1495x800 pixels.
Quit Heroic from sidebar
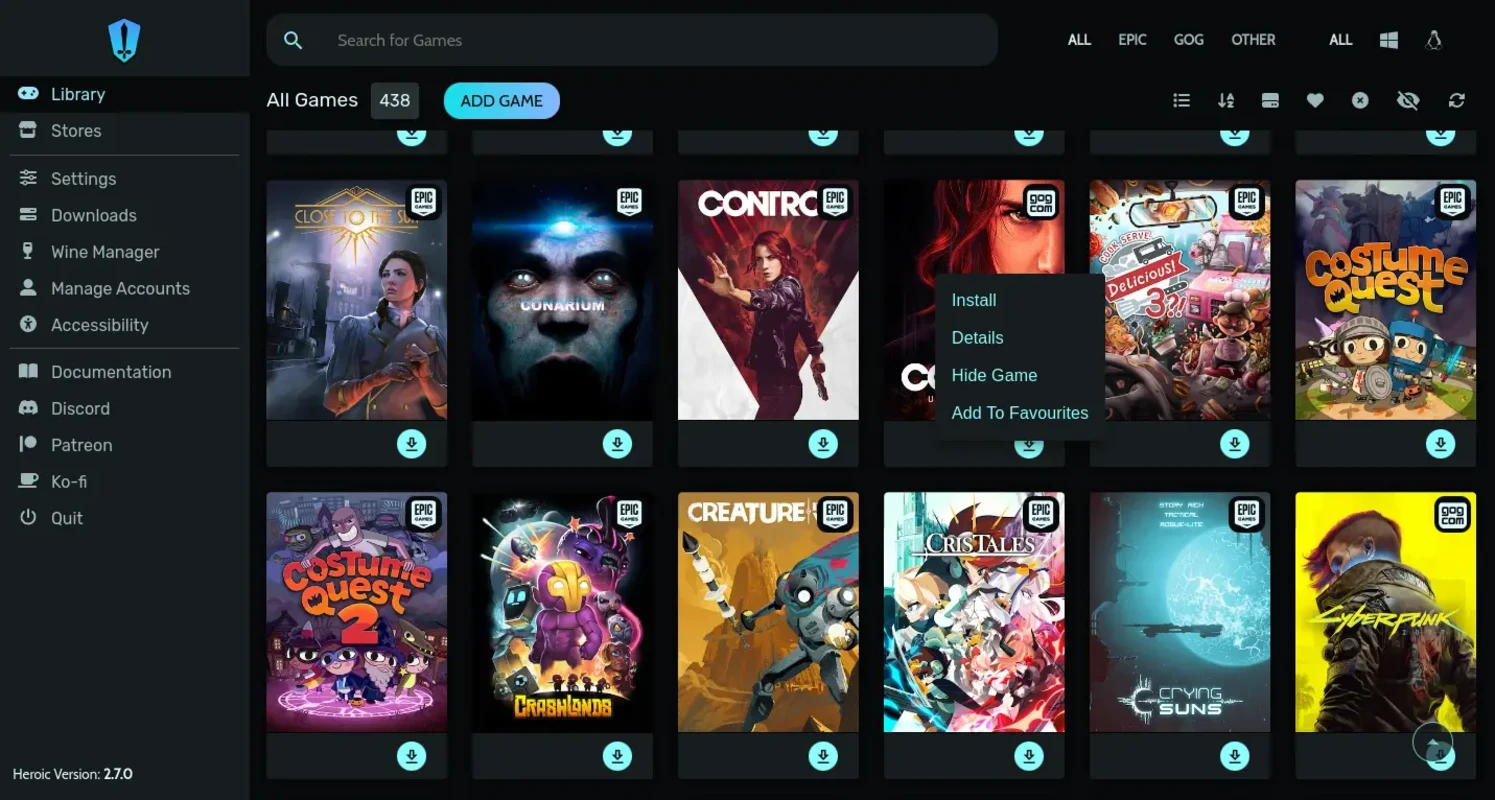coord(67,518)
